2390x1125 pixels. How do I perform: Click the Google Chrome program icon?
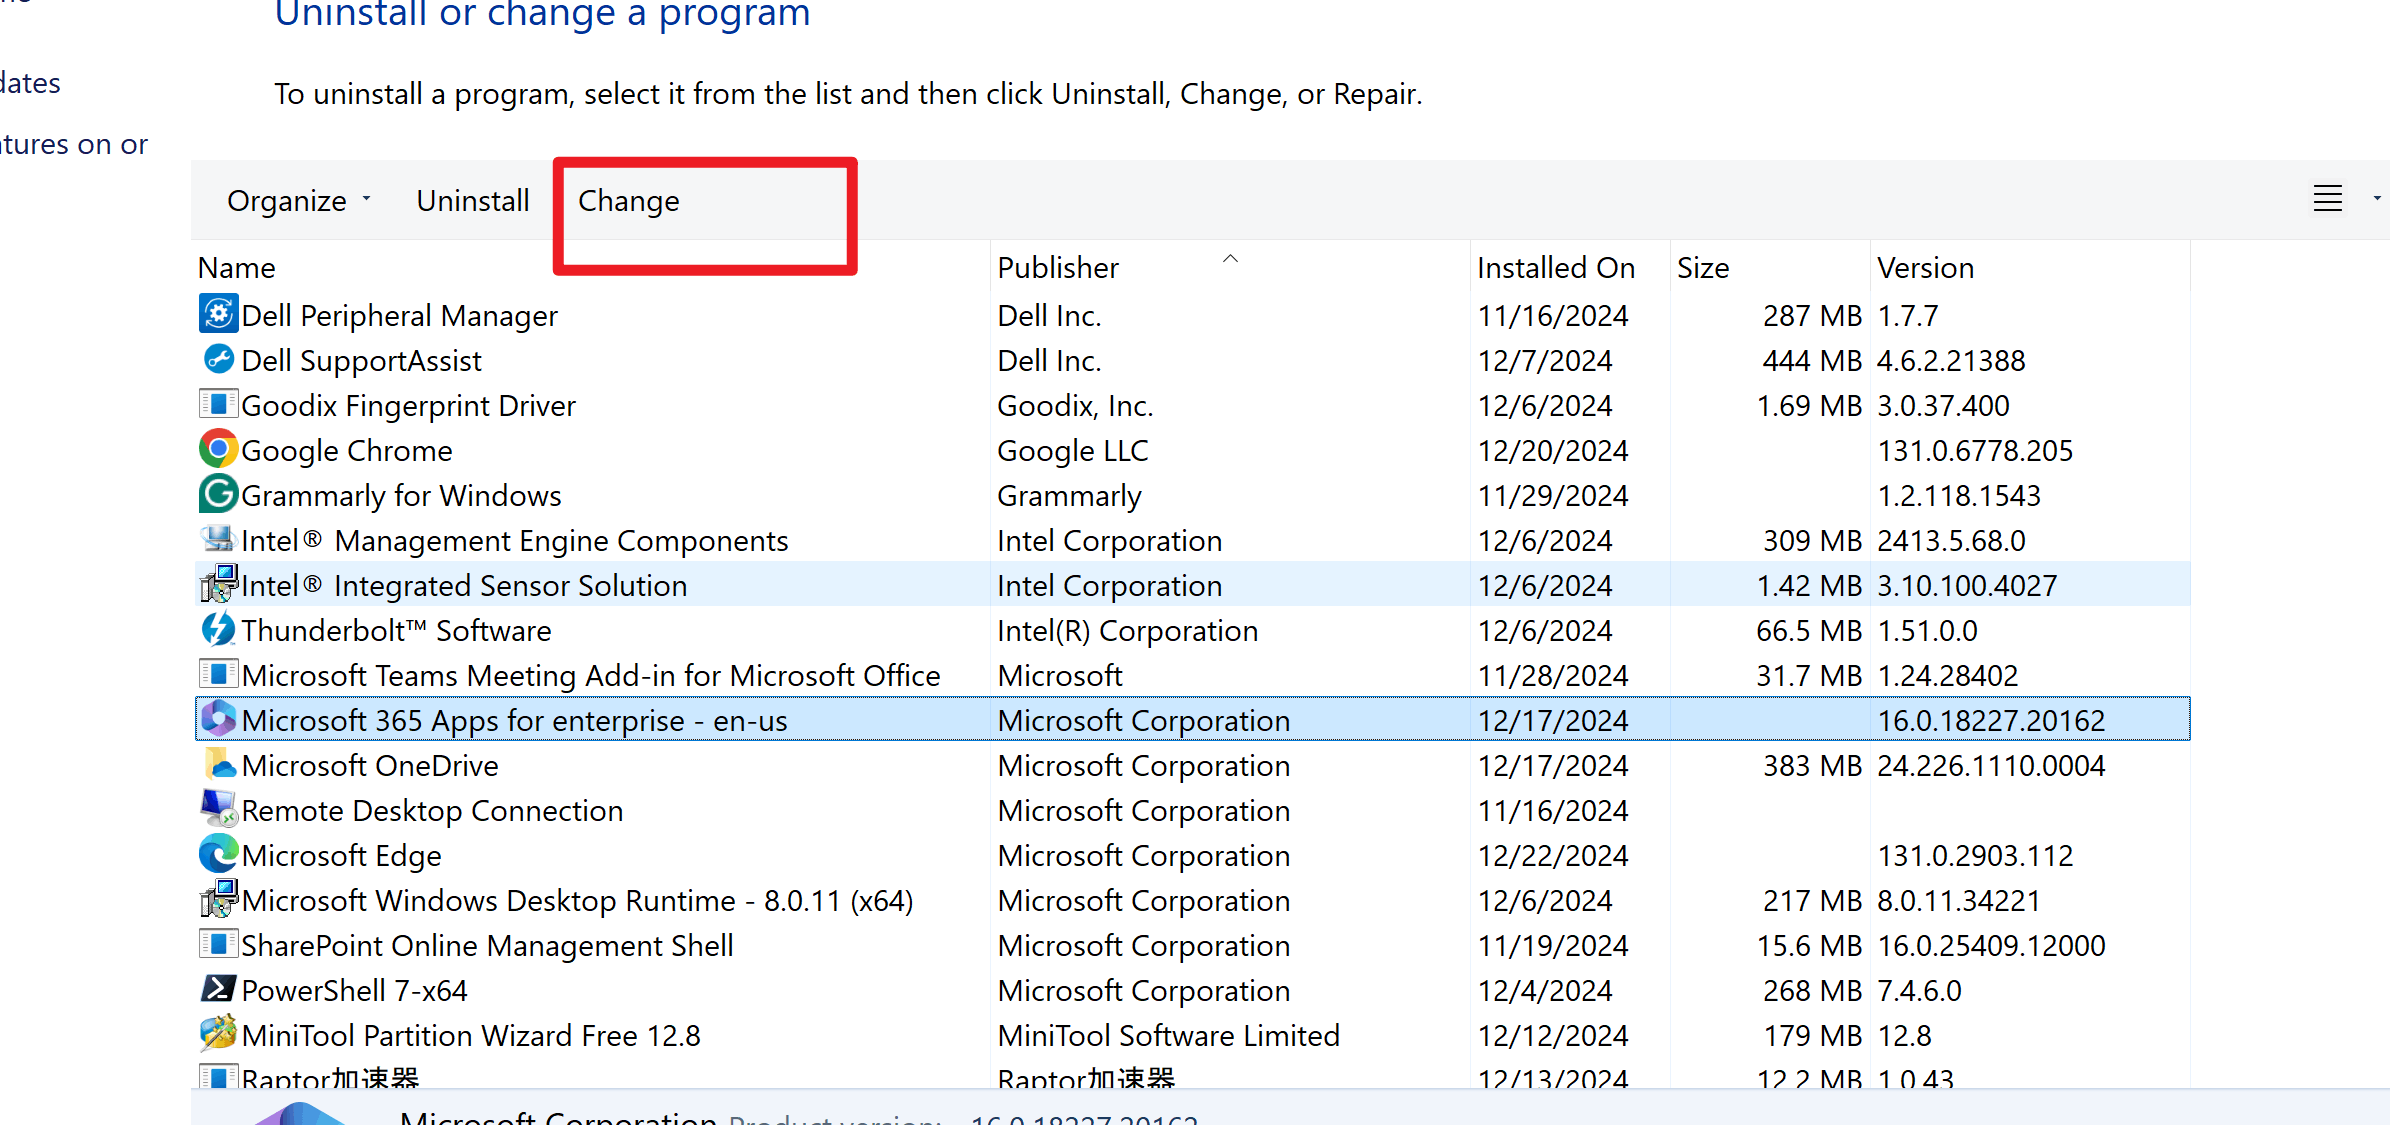click(218, 450)
